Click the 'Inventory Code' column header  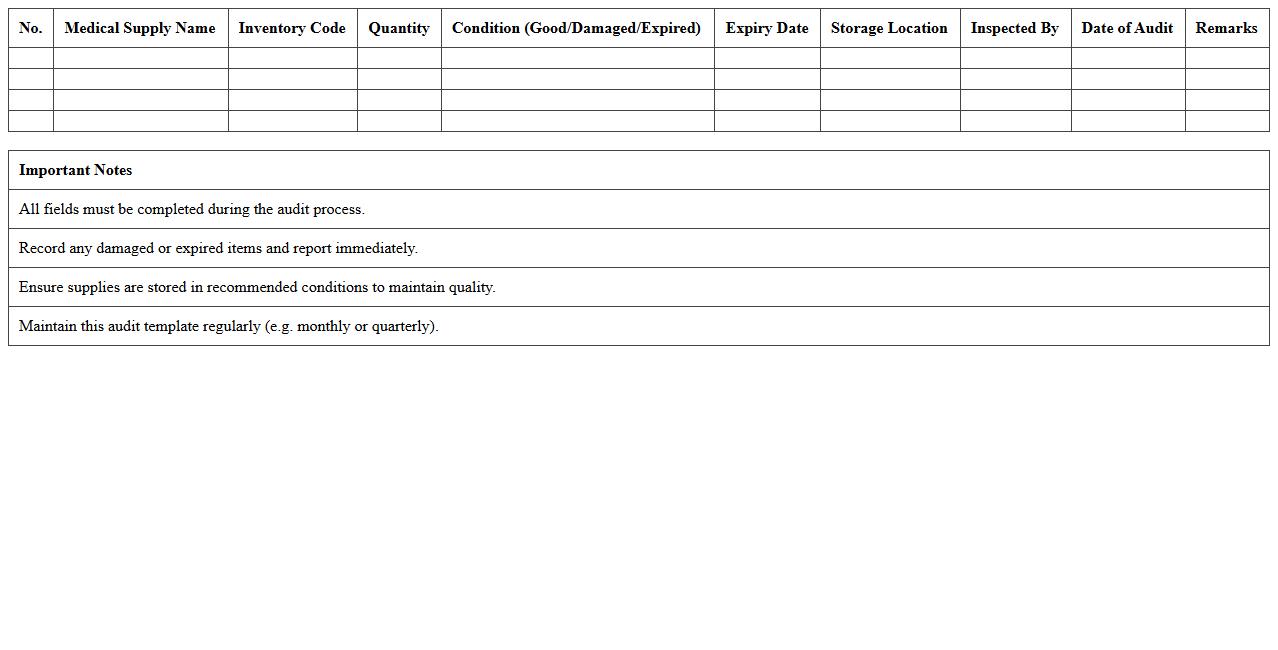click(292, 28)
